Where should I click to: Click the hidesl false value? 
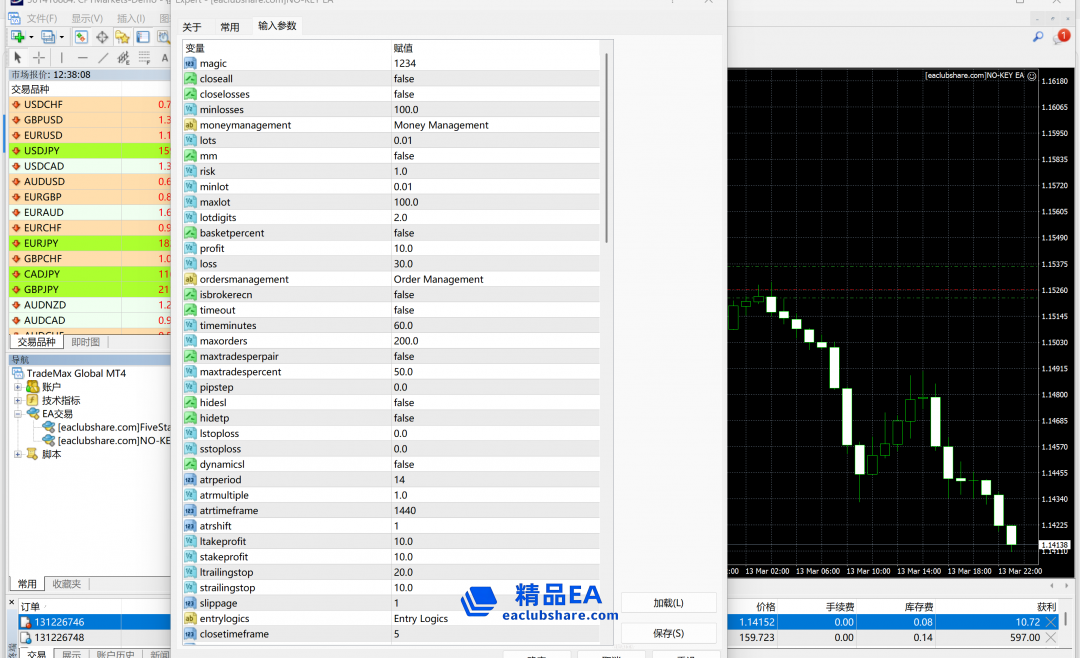tap(404, 403)
